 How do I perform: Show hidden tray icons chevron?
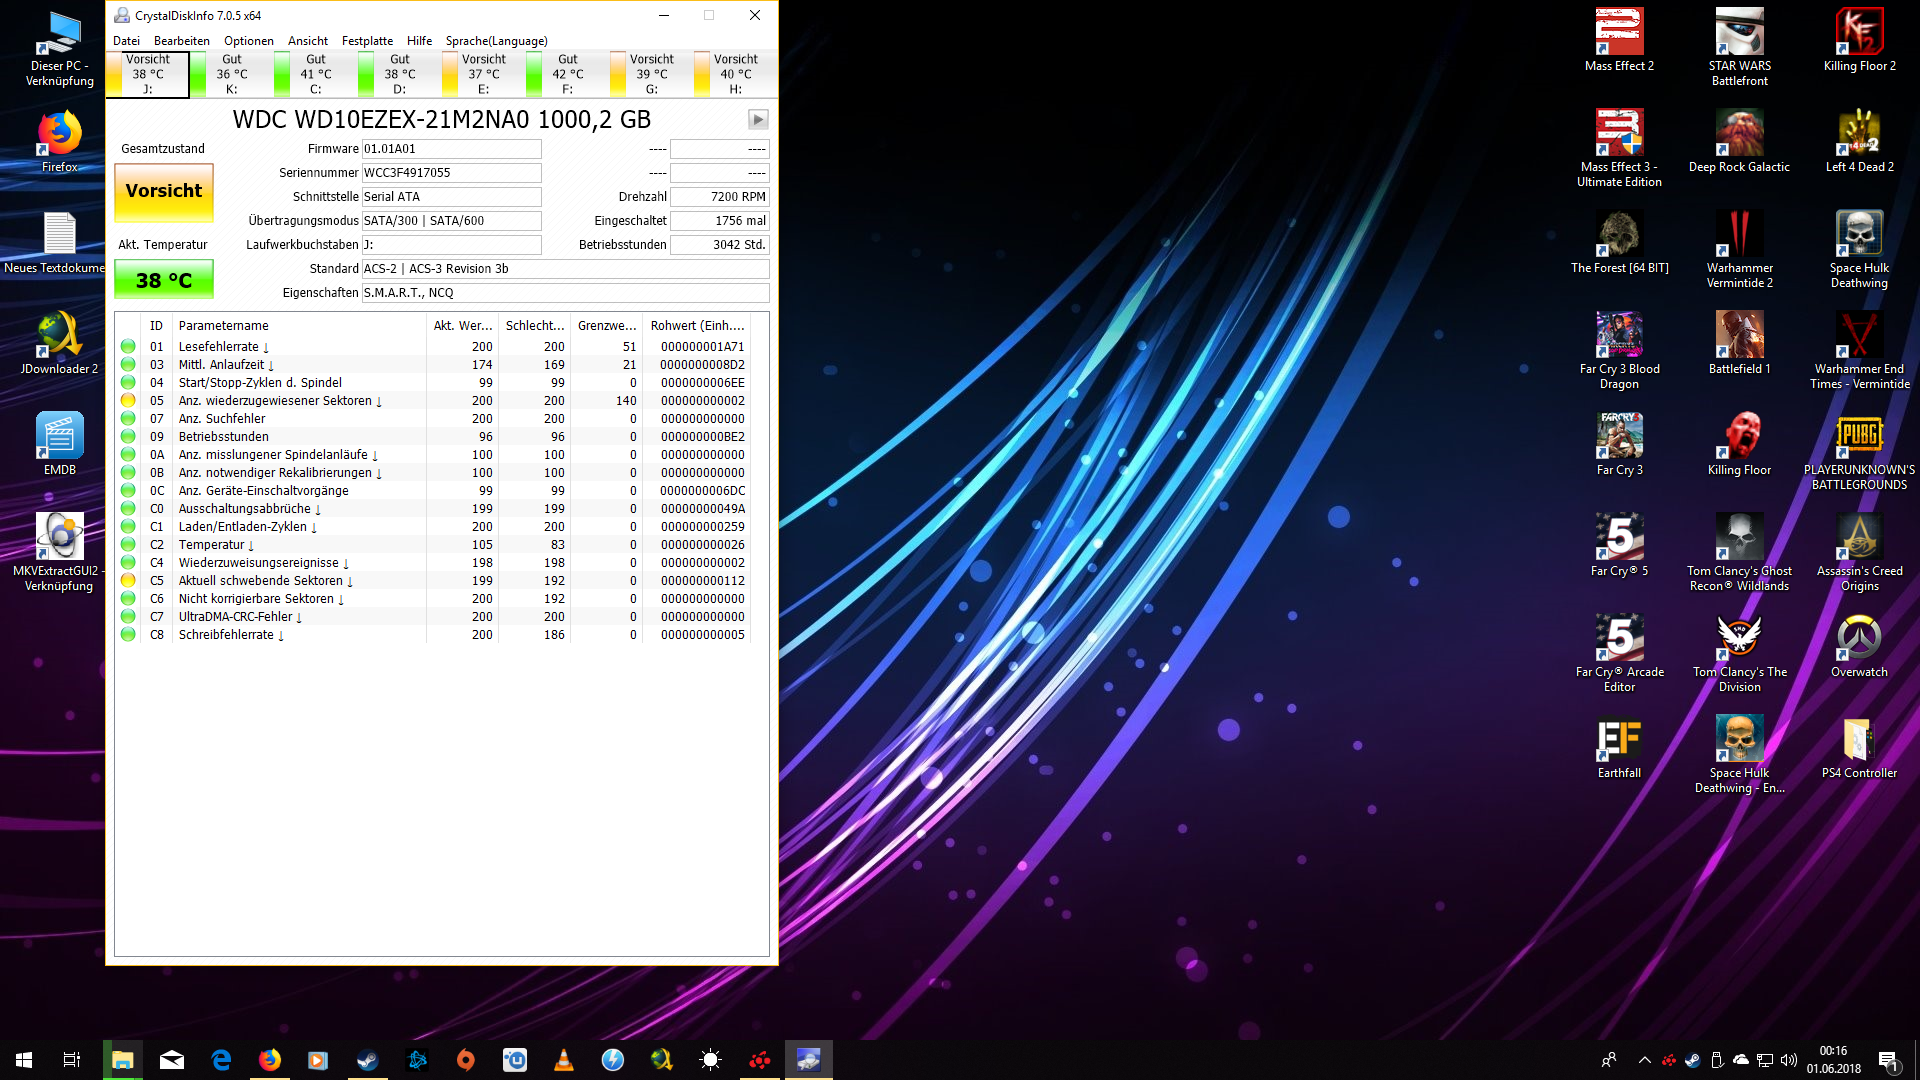[x=1644, y=1060]
